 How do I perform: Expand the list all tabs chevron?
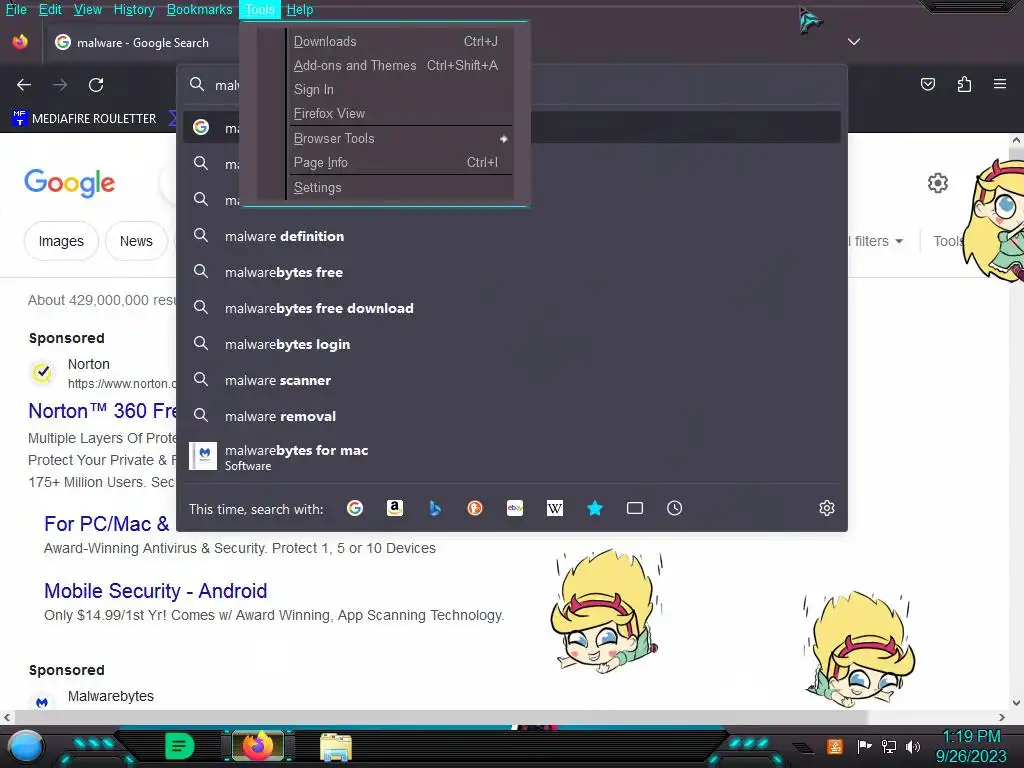coord(854,42)
